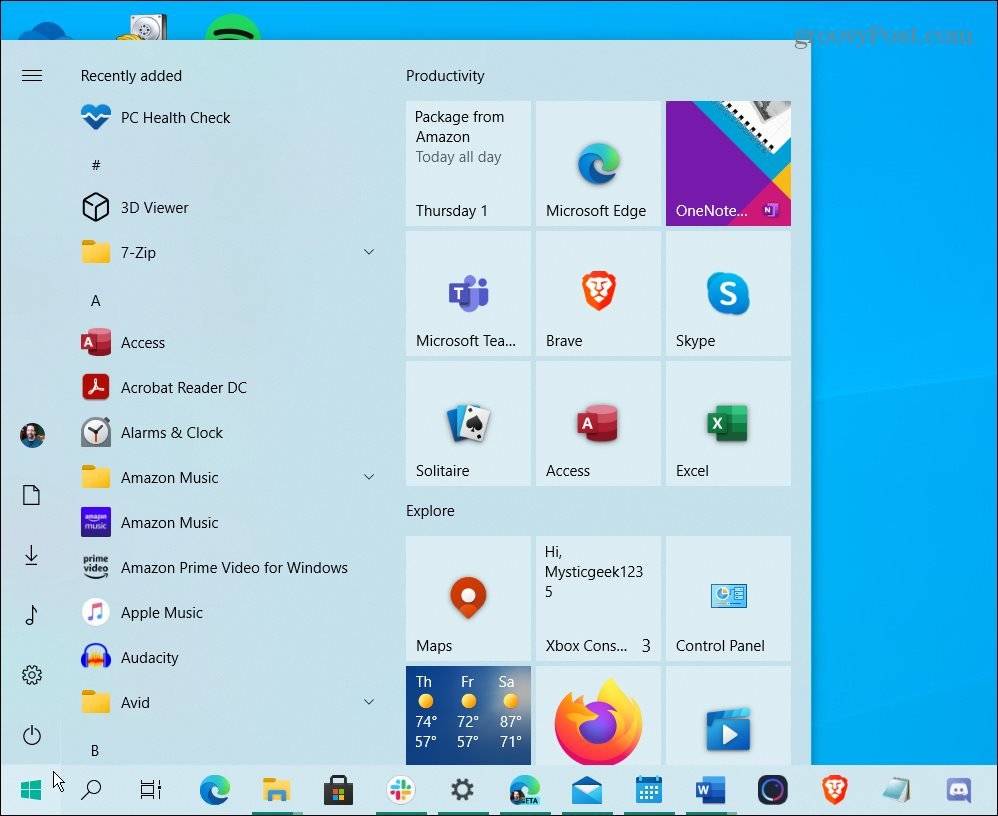This screenshot has width=998, height=816.
Task: Launch the Excel tile
Action: click(728, 423)
